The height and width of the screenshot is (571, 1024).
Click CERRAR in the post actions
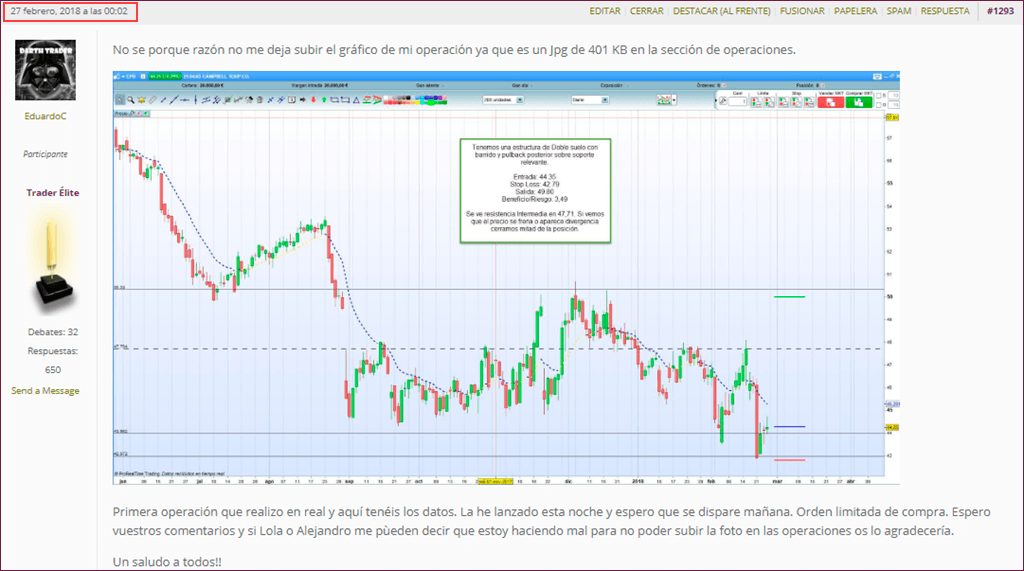point(647,11)
